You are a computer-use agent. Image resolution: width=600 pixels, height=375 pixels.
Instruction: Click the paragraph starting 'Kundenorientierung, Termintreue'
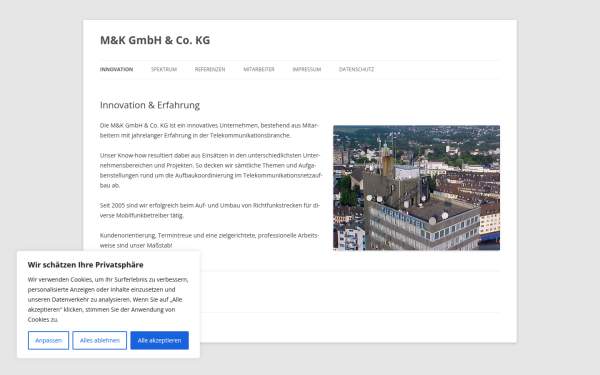209,240
